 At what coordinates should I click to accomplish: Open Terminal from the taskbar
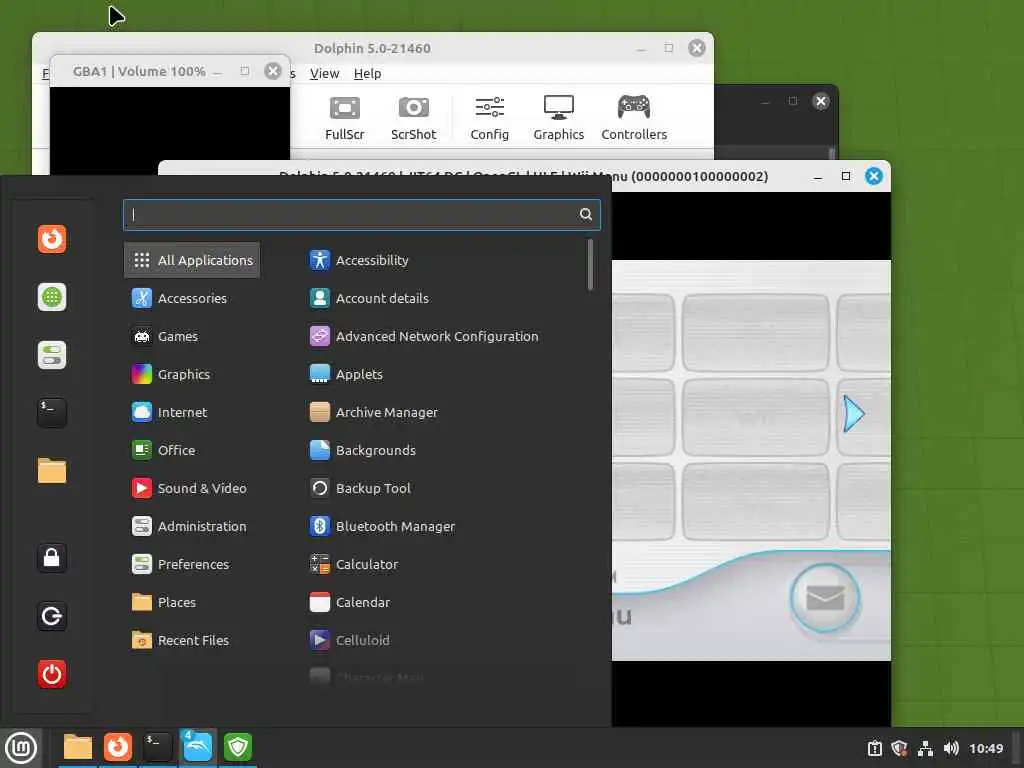tap(157, 747)
